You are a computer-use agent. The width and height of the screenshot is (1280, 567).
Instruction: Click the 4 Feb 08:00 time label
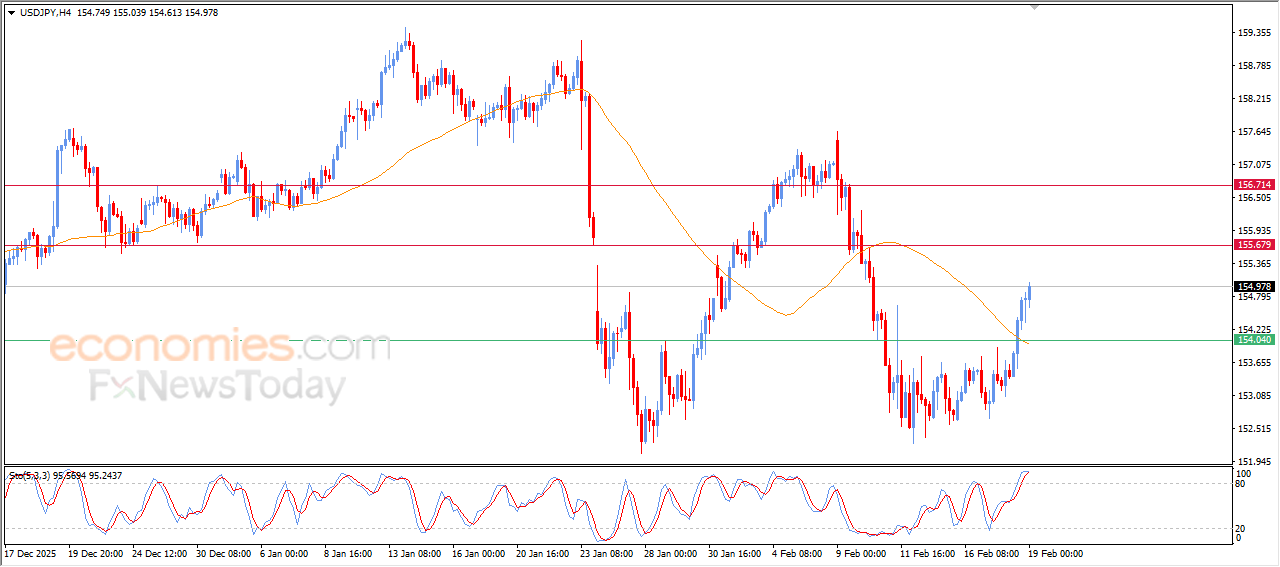pos(797,553)
